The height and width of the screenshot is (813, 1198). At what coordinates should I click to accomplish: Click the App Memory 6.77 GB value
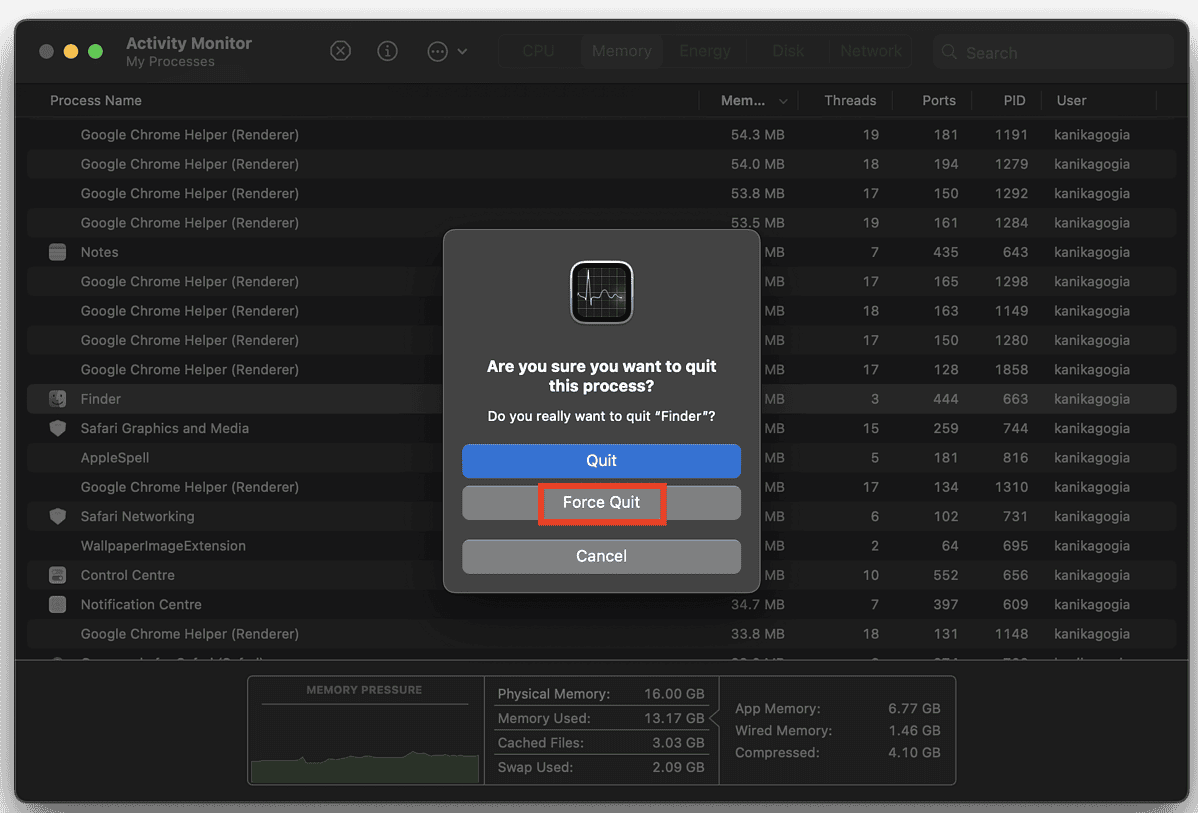[914, 708]
